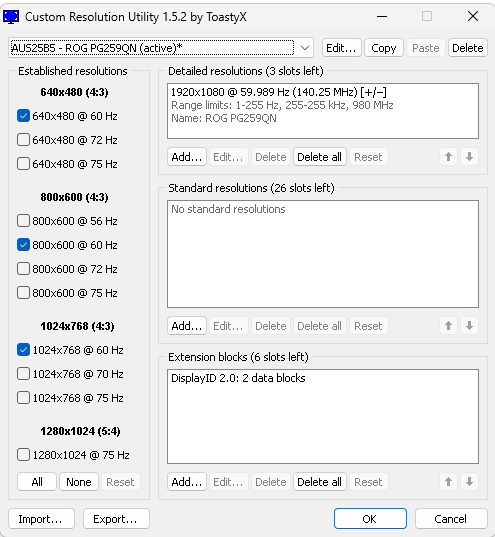Delete all extension blocks
The image size is (495, 537).
point(320,482)
